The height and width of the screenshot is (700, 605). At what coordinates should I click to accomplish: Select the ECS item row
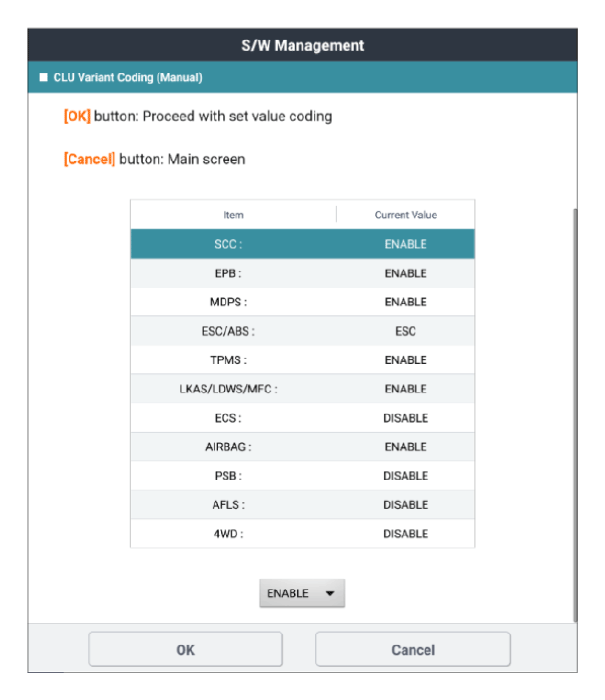click(302, 418)
